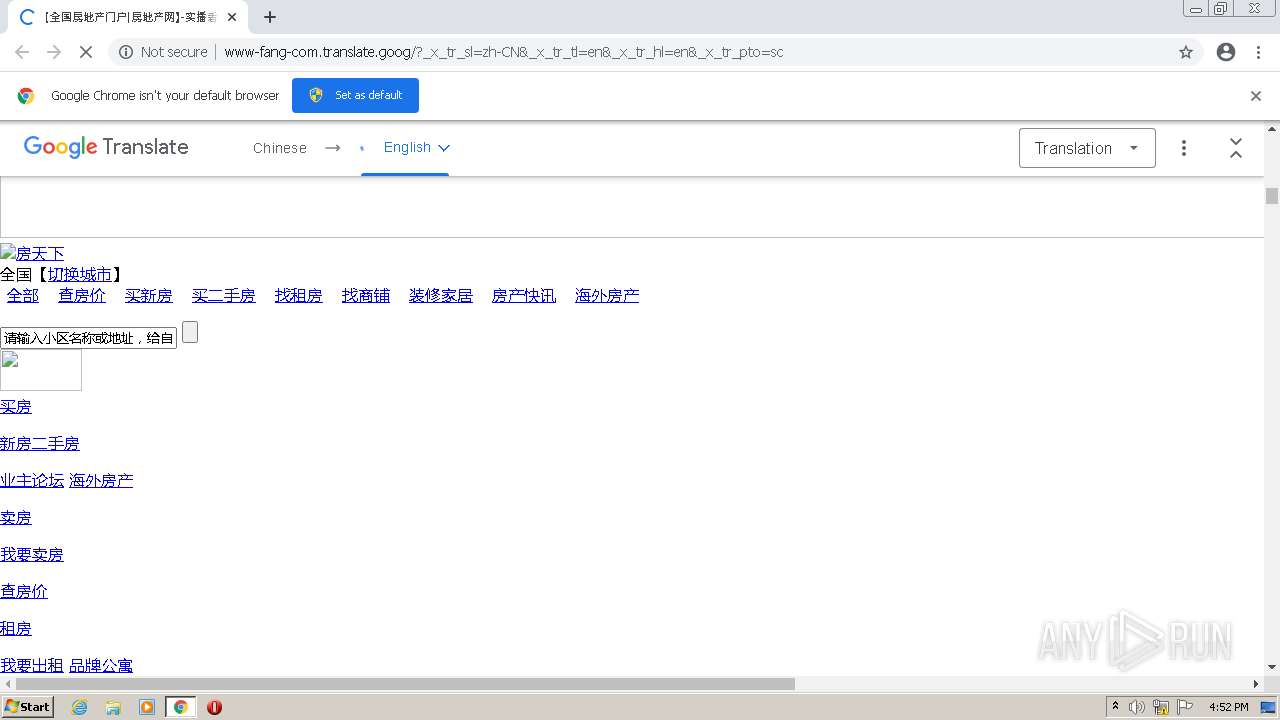
Task: Select the 买新房 navigation item
Action: (149, 296)
